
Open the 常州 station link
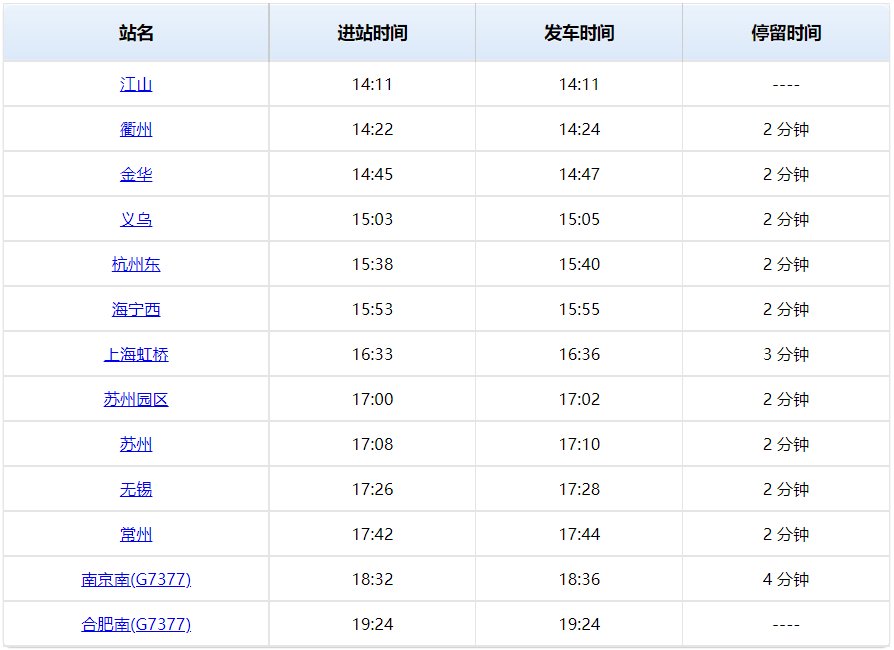[136, 535]
